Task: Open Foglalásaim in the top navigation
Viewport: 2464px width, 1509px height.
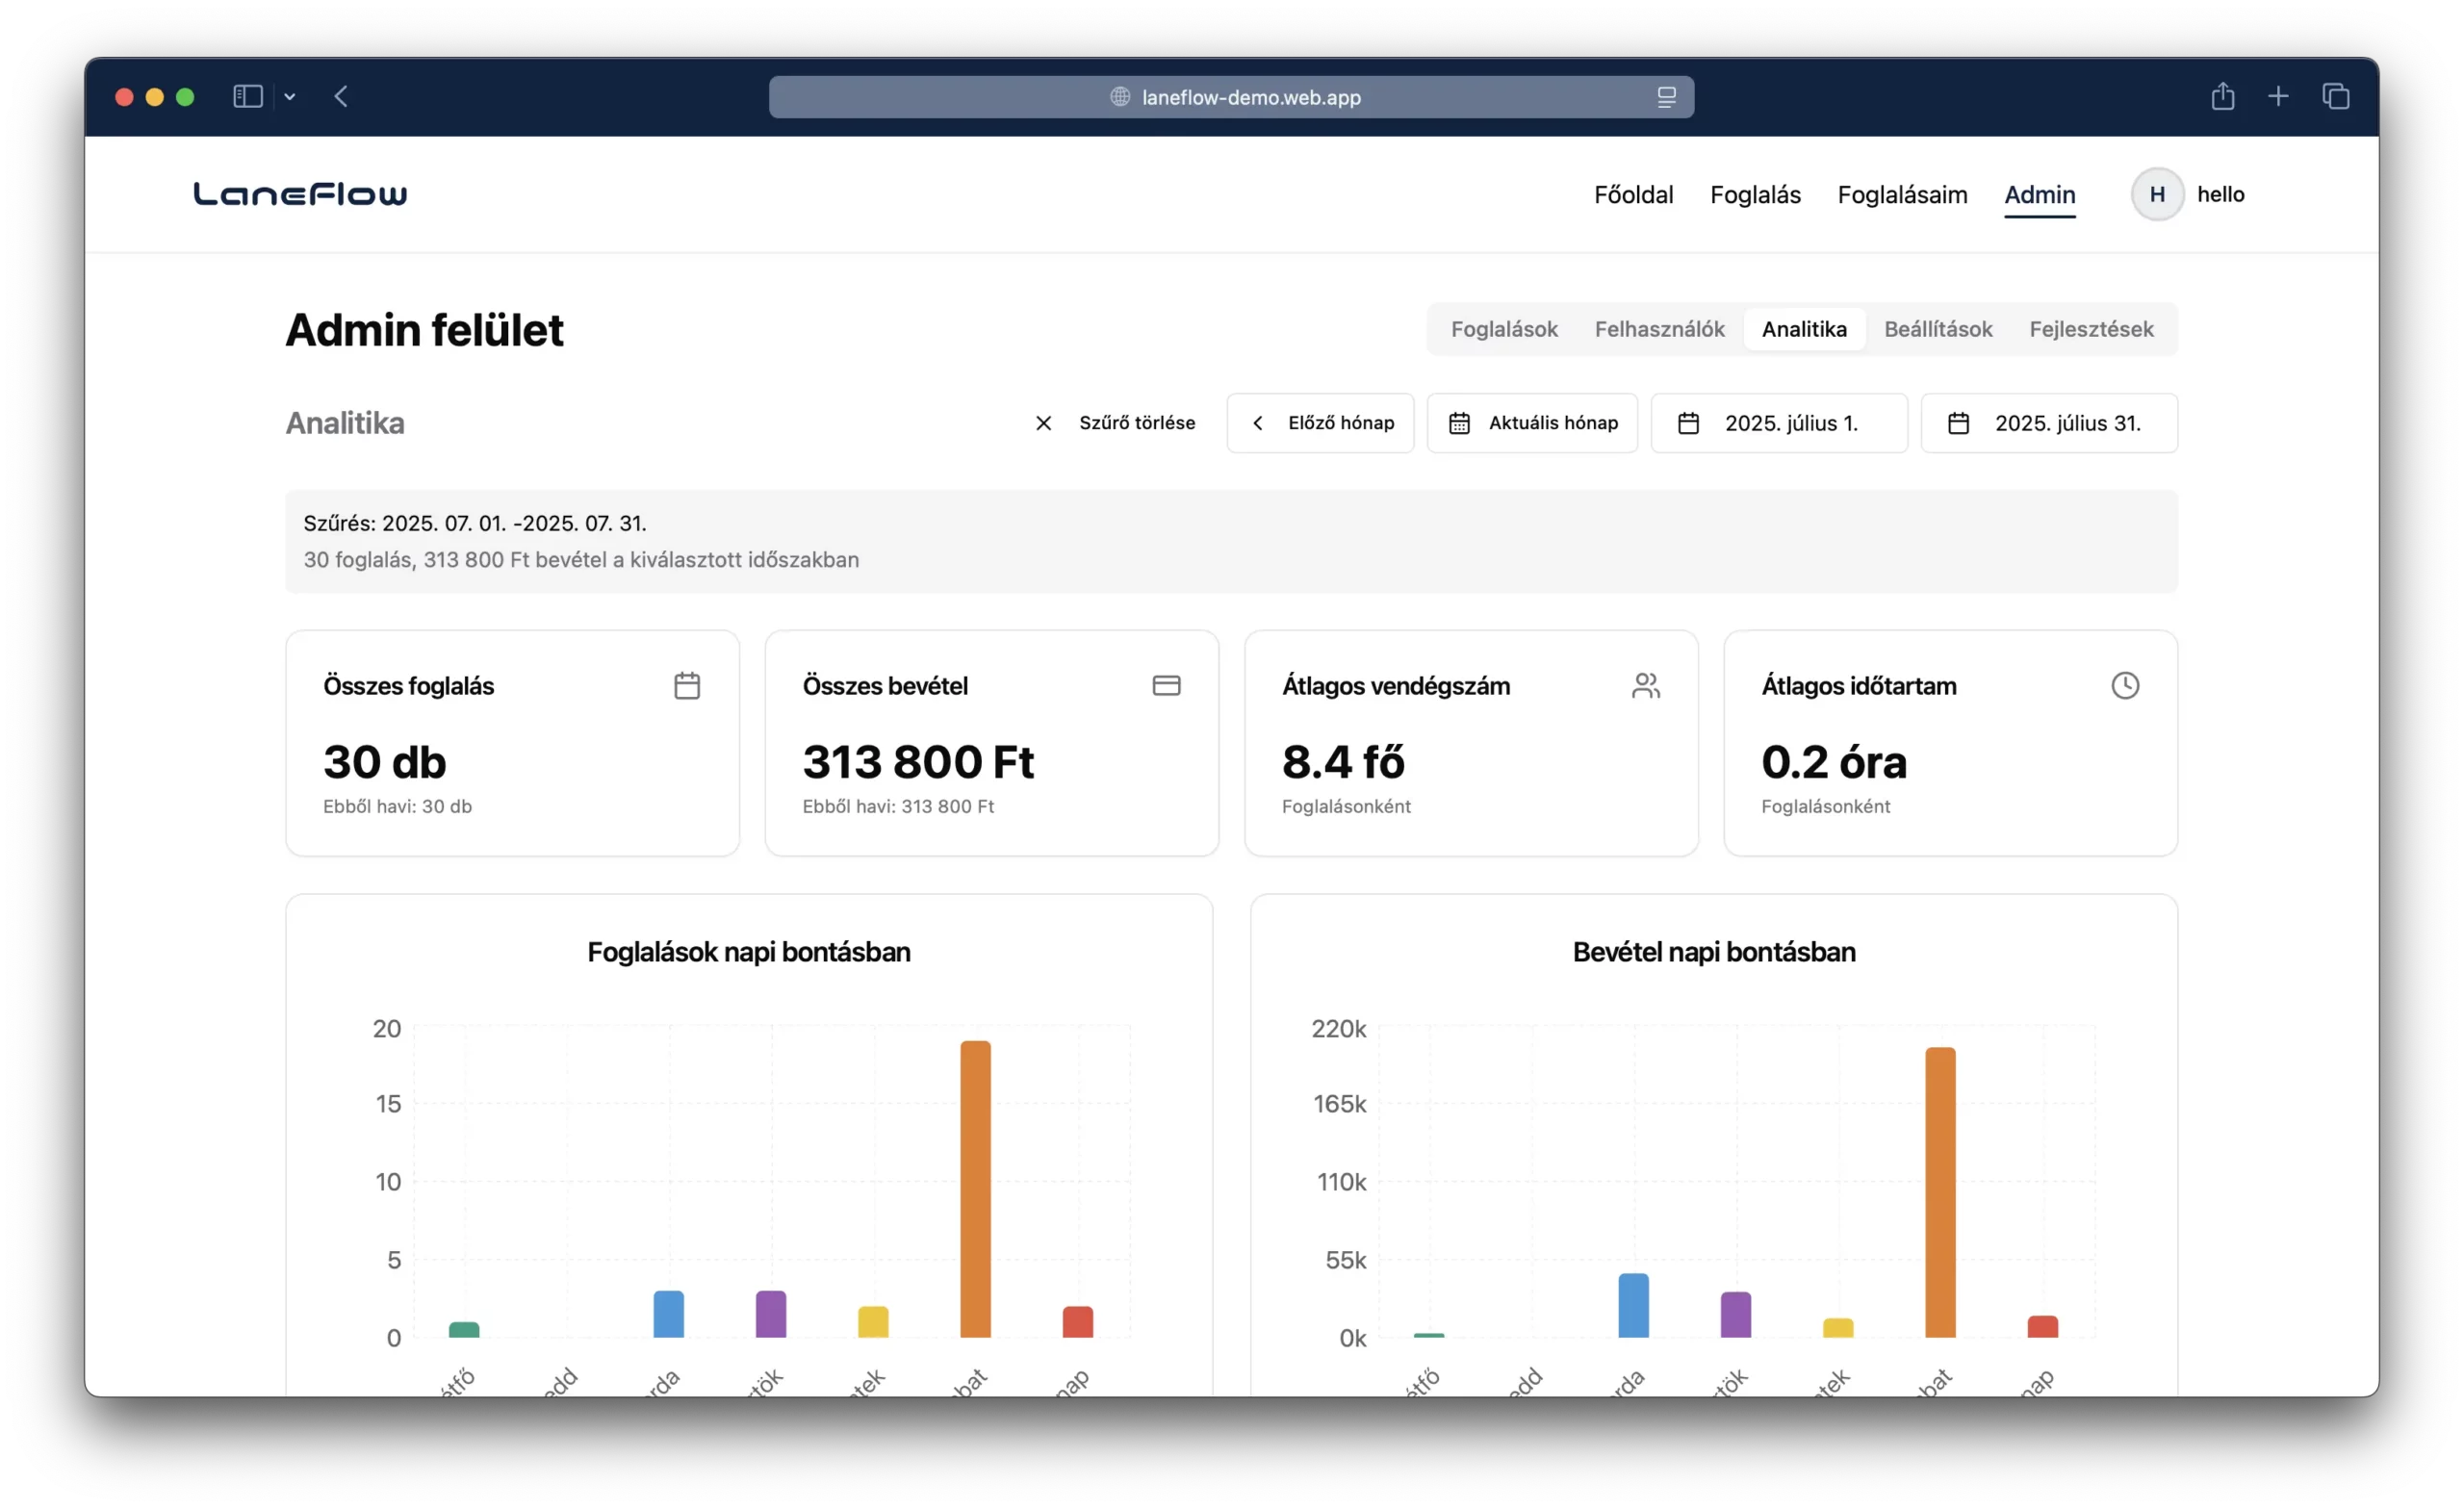Action: pyautogui.click(x=1901, y=195)
